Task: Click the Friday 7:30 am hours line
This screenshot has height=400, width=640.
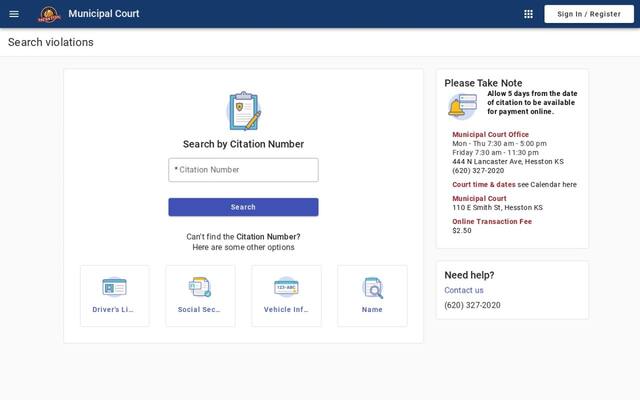Action: (x=495, y=153)
